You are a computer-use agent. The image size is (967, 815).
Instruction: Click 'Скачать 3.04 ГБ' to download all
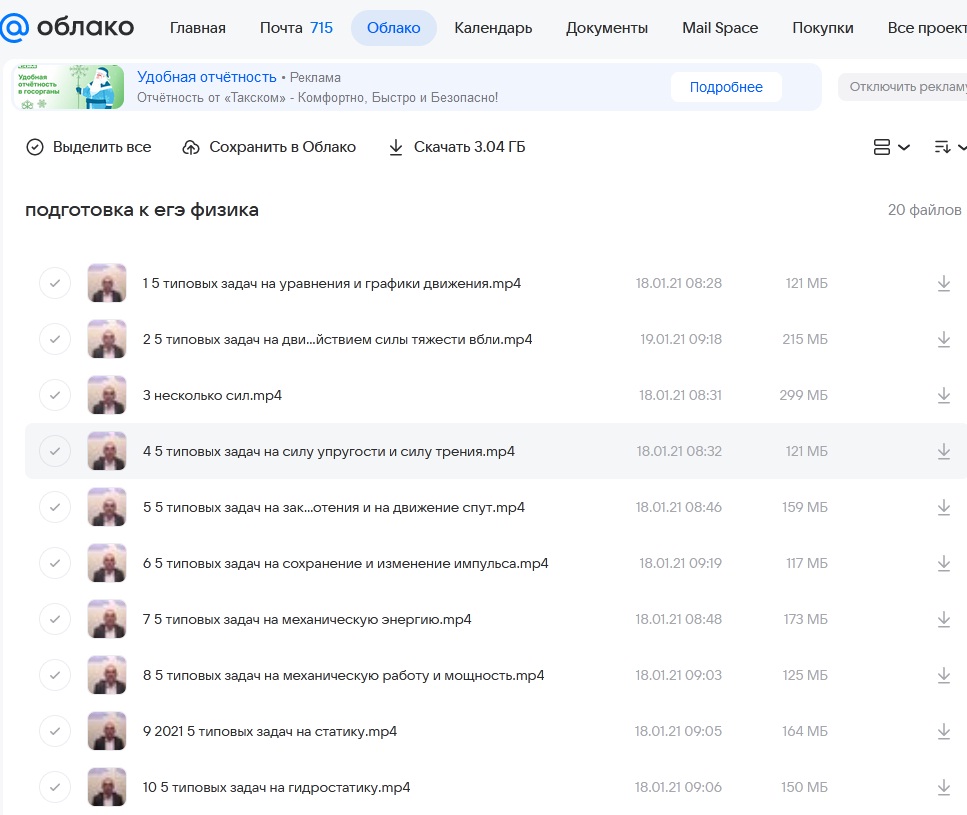(457, 147)
